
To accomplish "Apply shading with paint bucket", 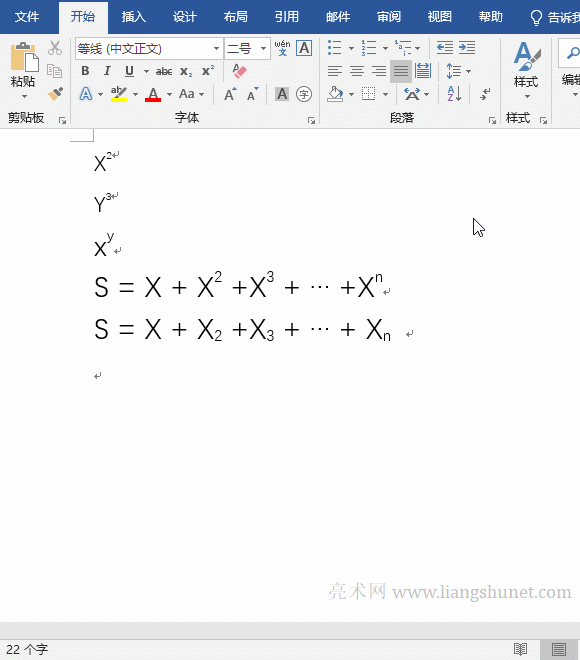I will (335, 94).
